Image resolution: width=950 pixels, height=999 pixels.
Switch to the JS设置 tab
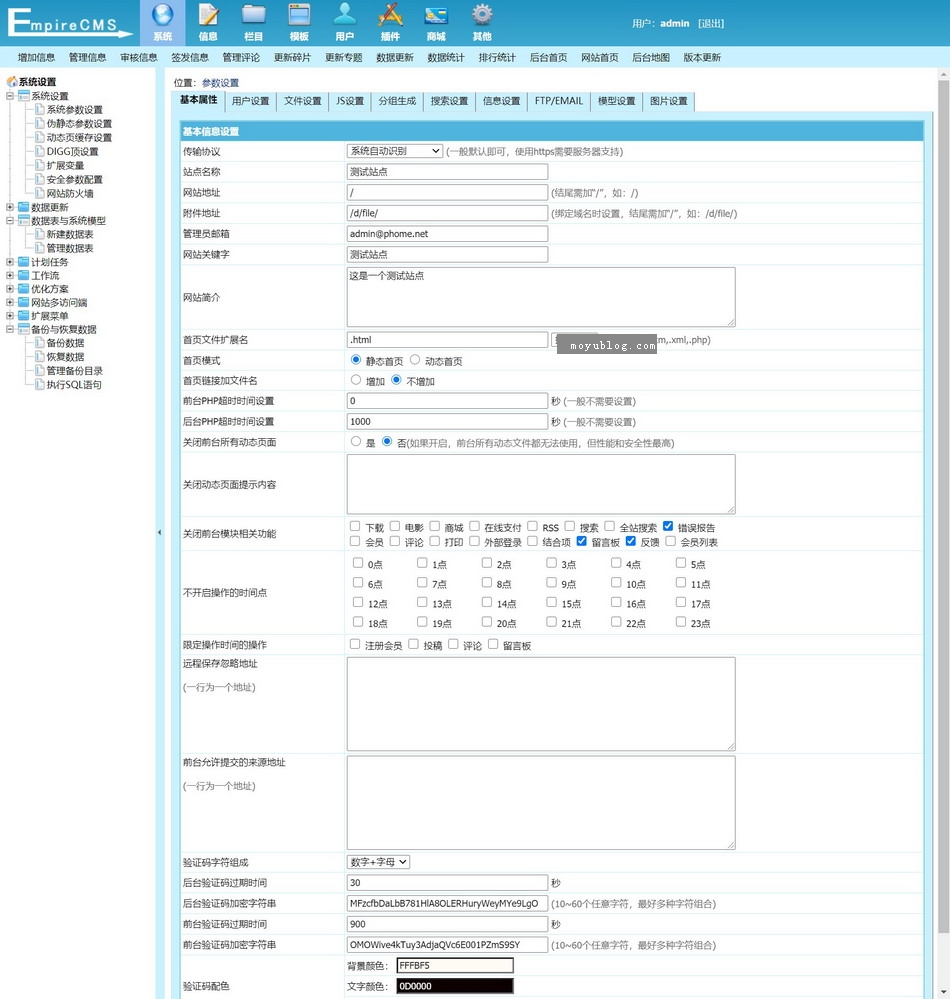coord(350,101)
